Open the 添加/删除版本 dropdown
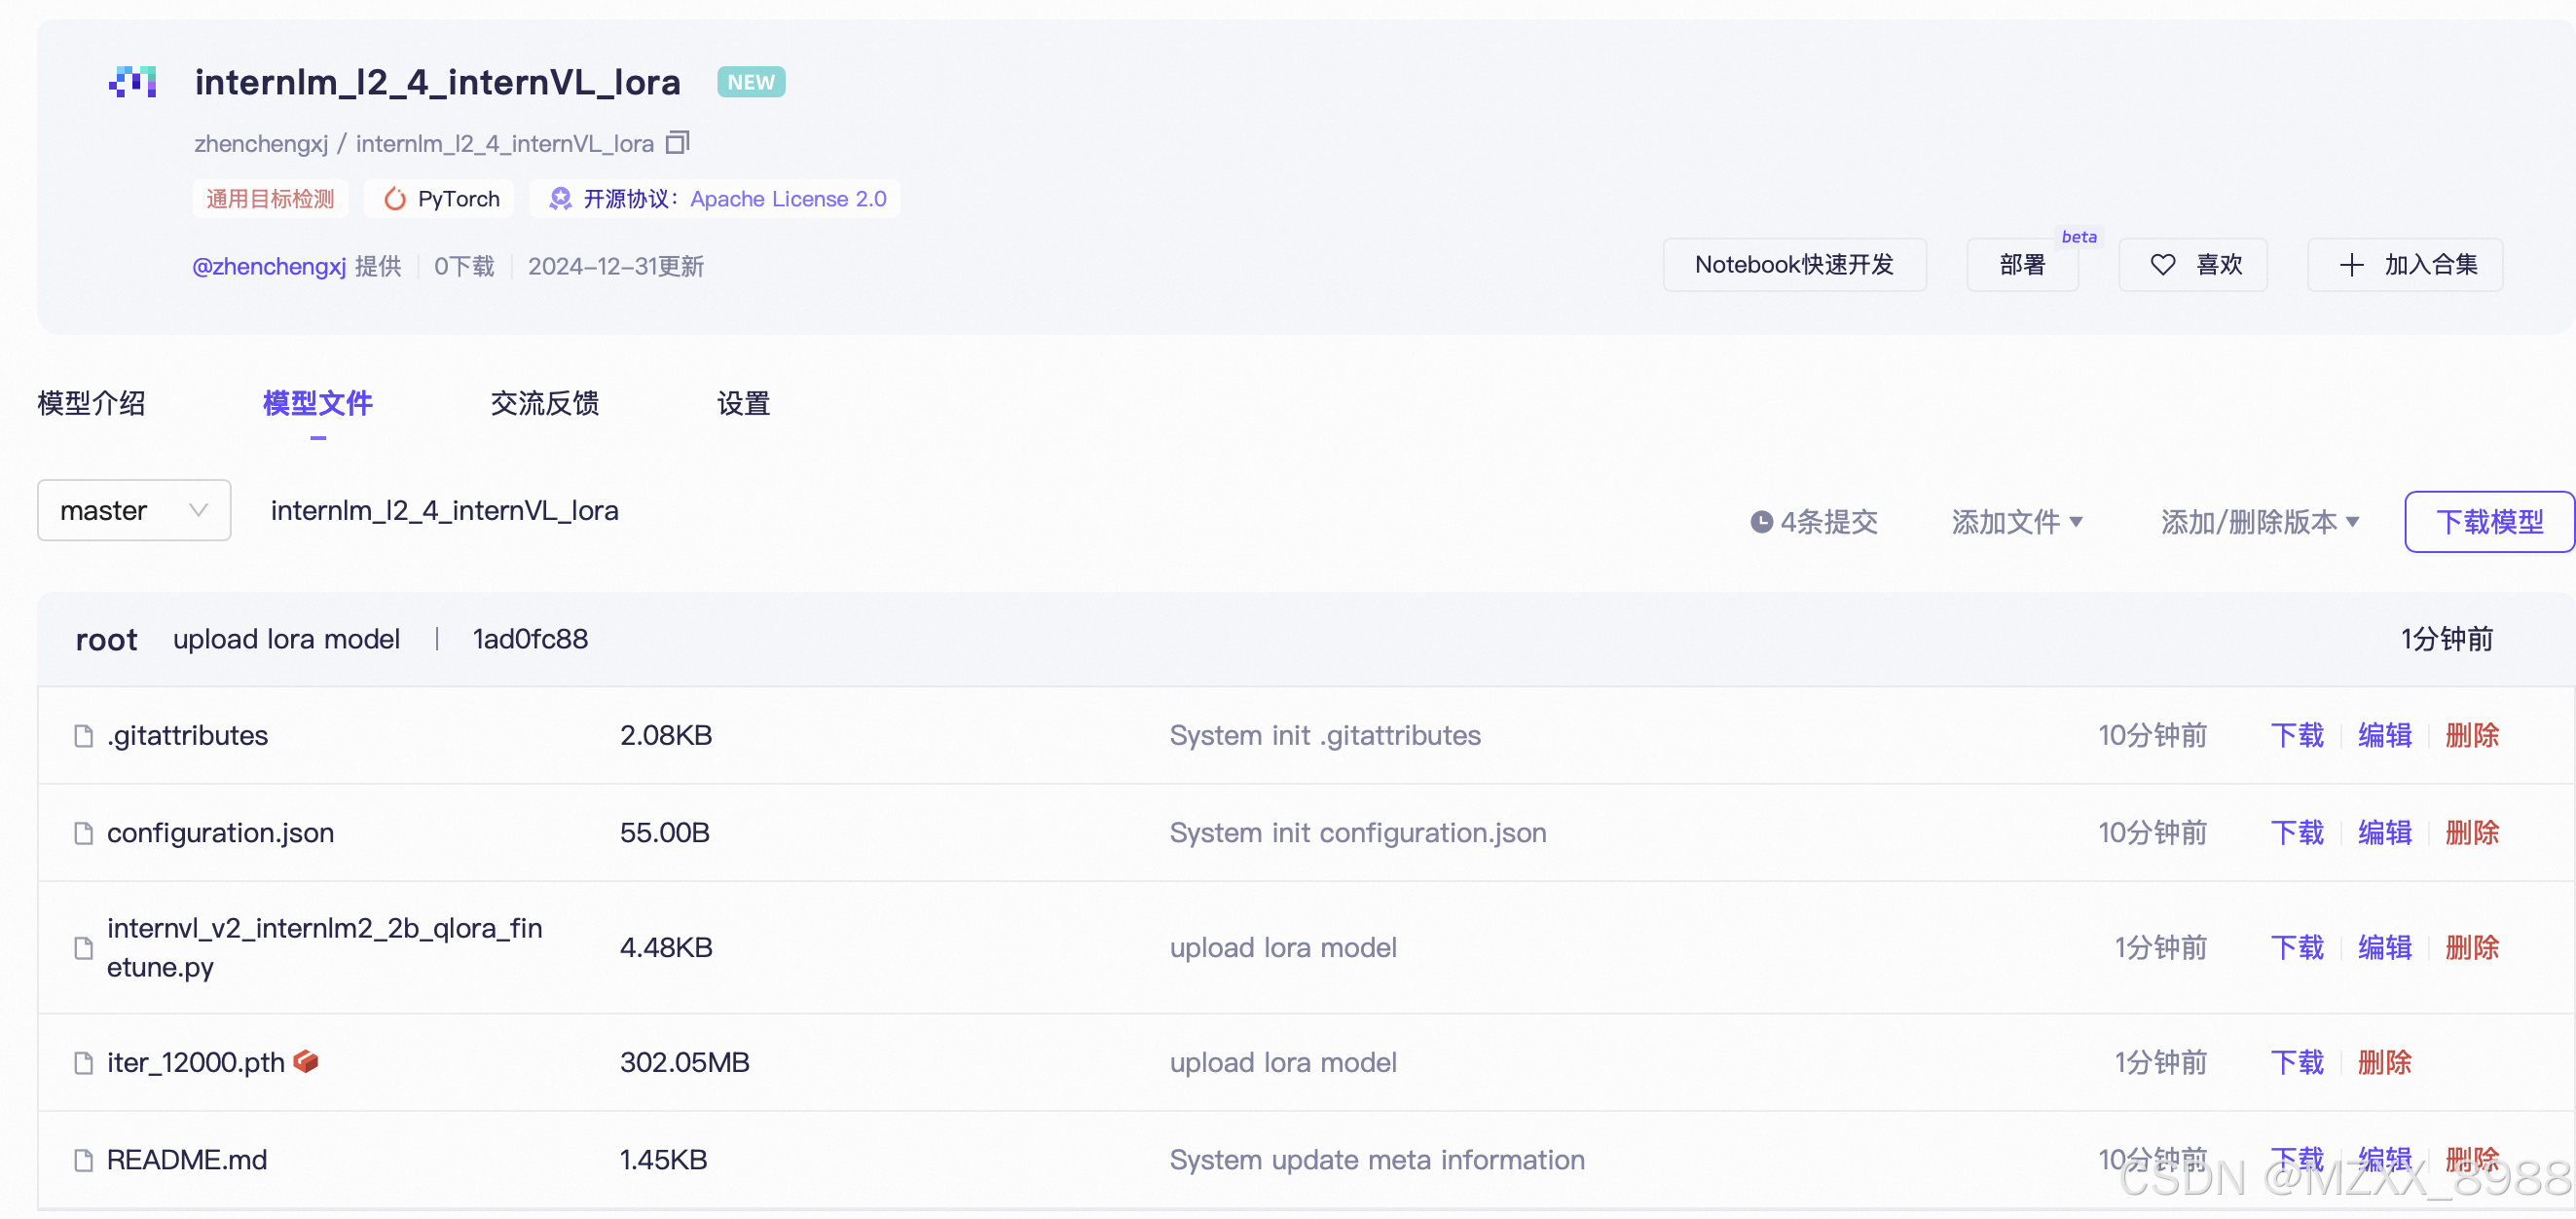Viewport: 2576px width, 1219px height. [x=2258, y=521]
